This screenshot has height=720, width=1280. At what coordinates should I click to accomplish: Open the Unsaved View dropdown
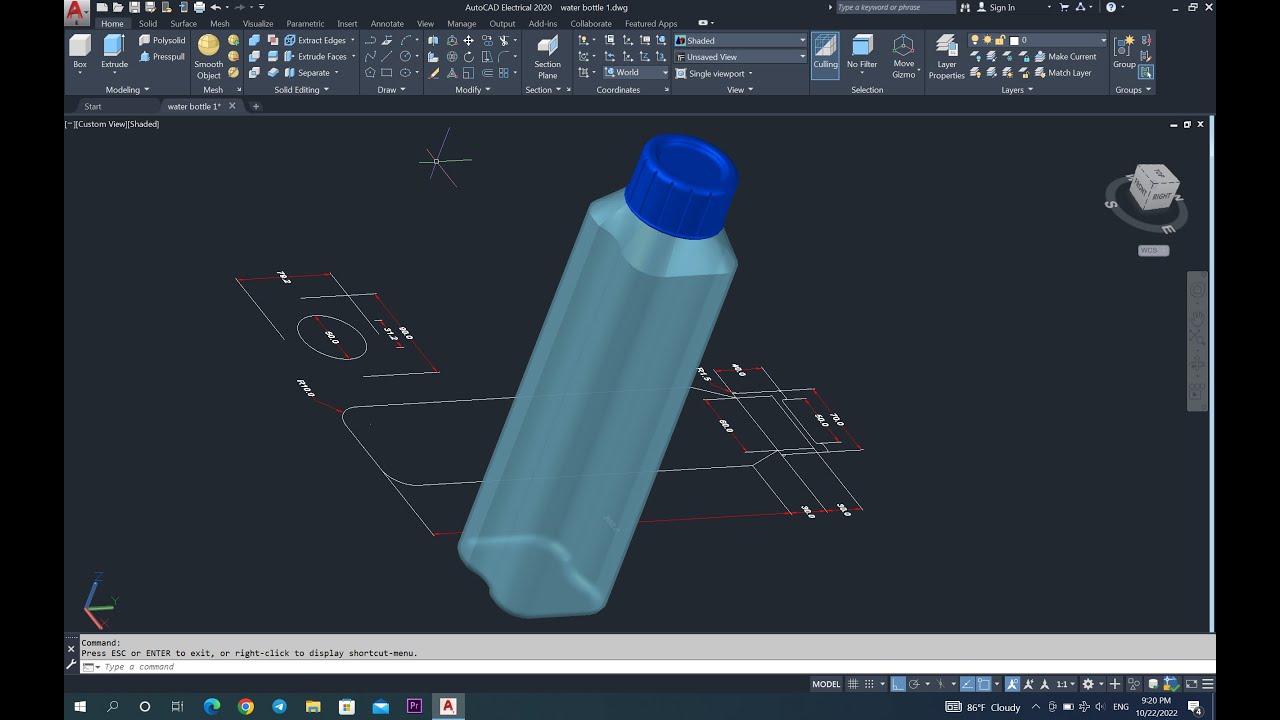(740, 57)
